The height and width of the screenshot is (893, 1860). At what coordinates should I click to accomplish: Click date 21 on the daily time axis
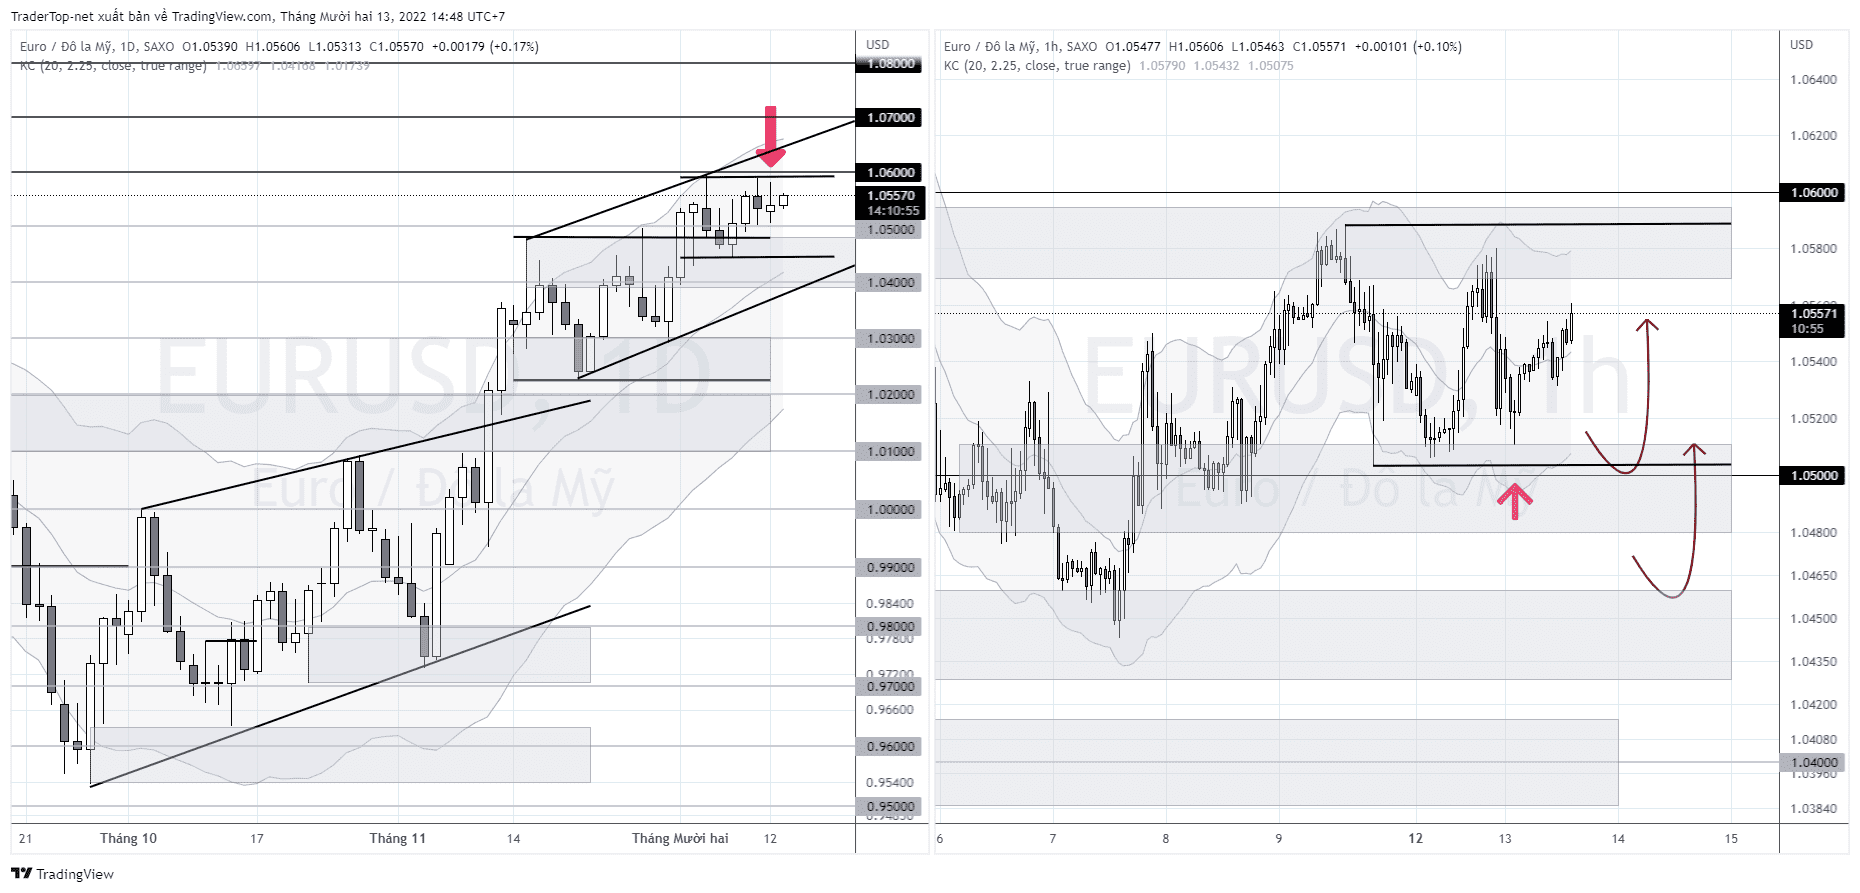[x=25, y=839]
